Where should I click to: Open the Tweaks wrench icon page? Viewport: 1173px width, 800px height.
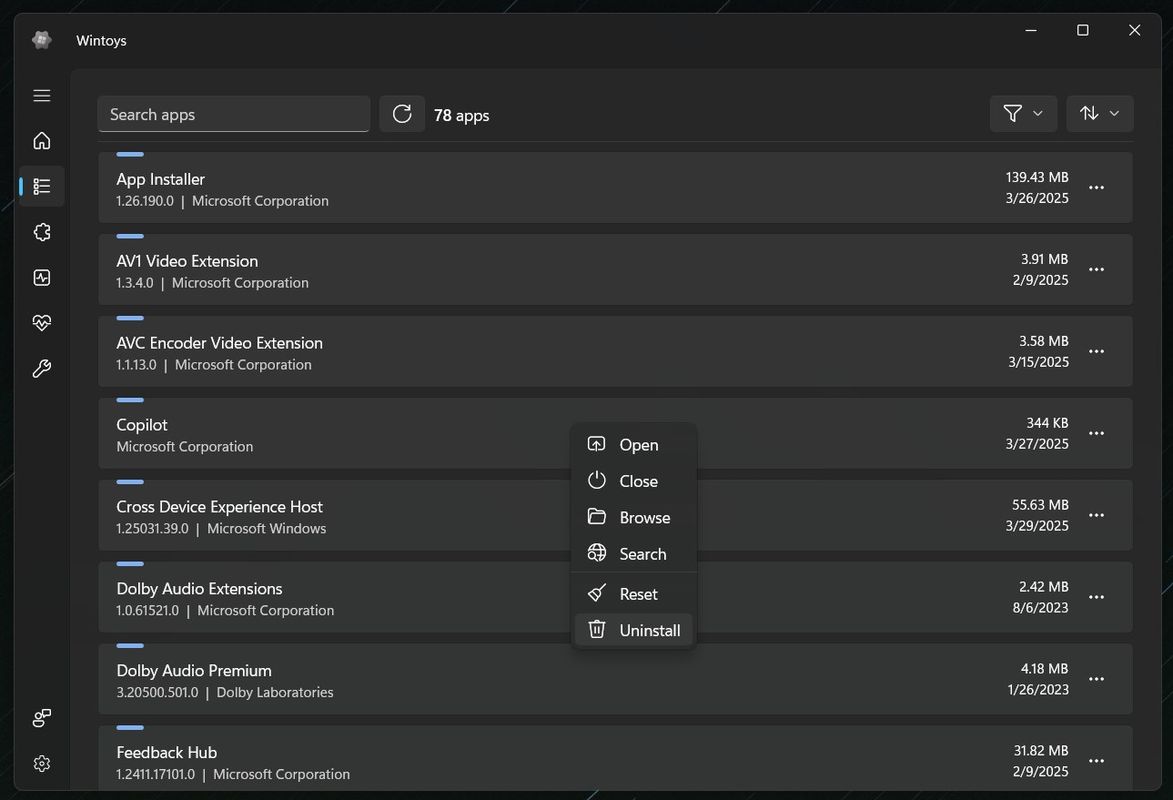click(42, 369)
